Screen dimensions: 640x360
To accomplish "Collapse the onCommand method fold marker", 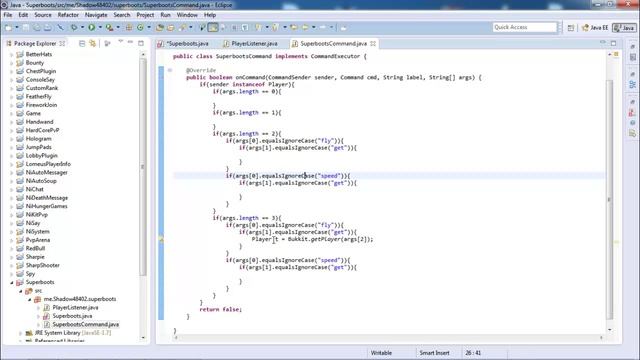I will pyautogui.click(x=170, y=70).
